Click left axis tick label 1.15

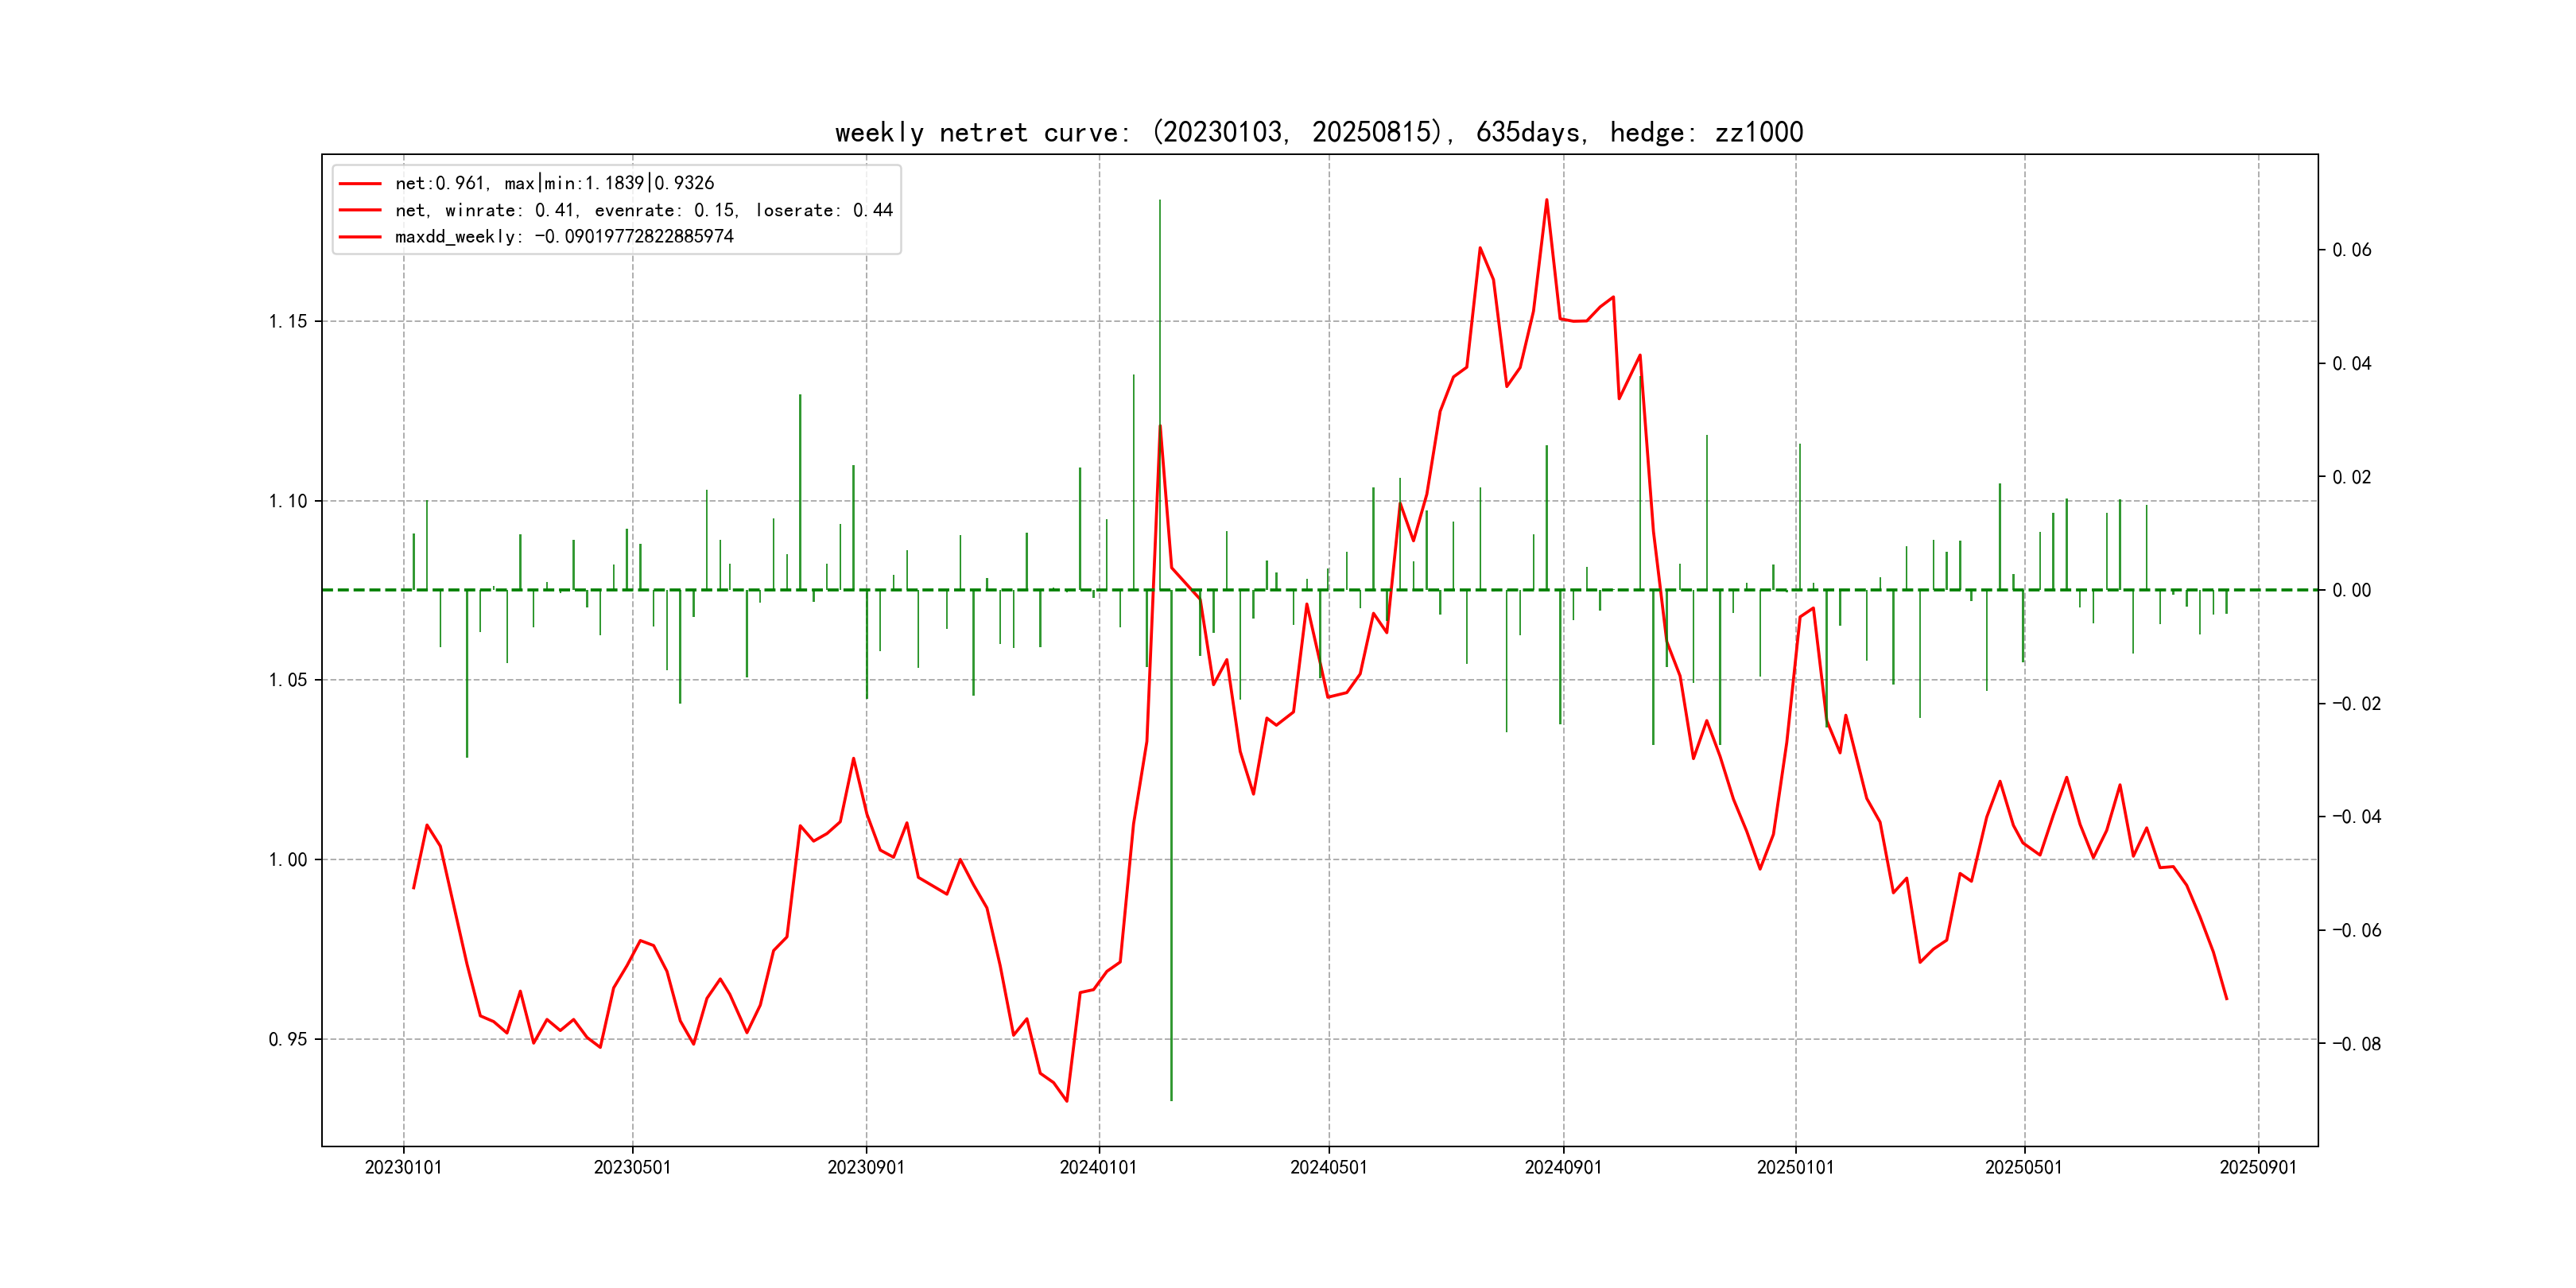[x=288, y=321]
